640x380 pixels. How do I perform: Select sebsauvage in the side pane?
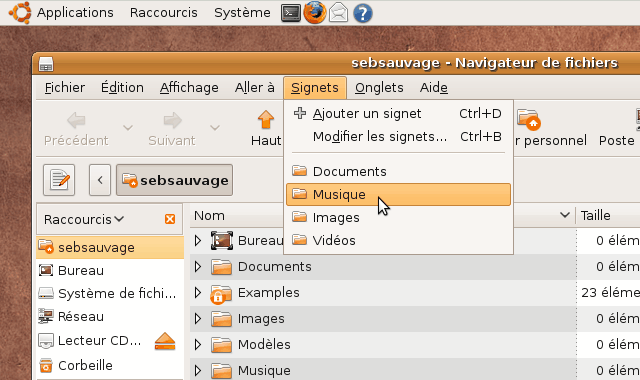pyautogui.click(x=110, y=247)
